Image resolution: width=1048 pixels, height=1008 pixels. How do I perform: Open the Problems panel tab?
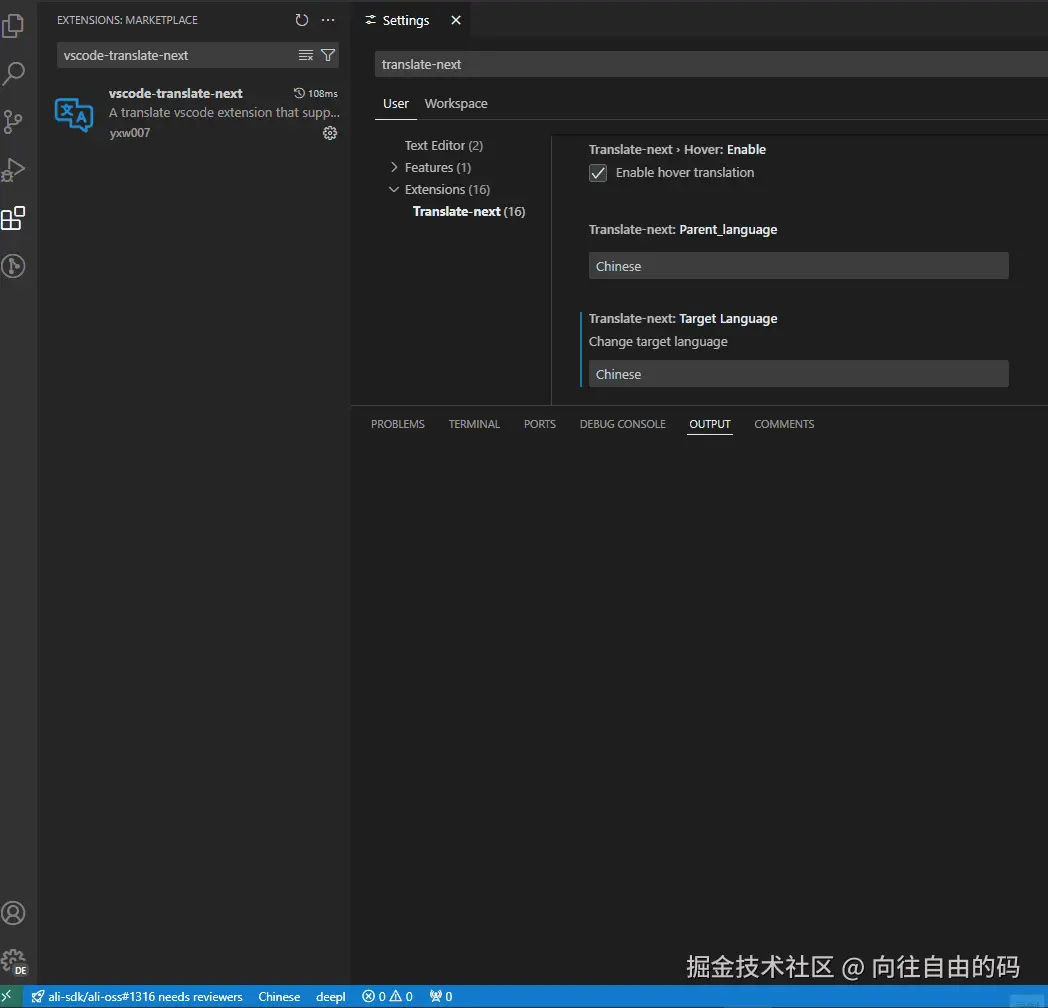[x=398, y=424]
